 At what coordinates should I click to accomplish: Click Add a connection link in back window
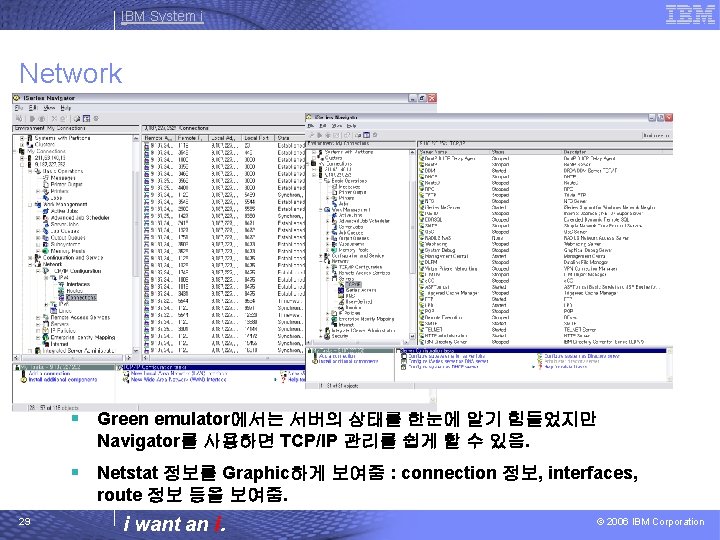pos(50,374)
